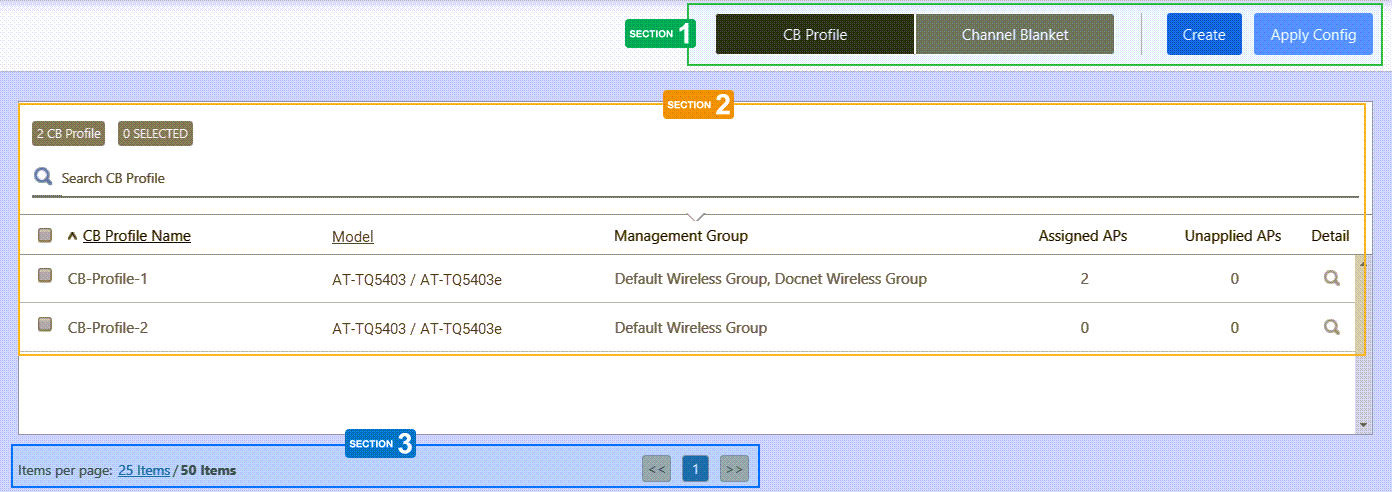Screen dimensions: 1392x492
Task: Check the CB-Profile-1 row checkbox
Action: click(45, 276)
